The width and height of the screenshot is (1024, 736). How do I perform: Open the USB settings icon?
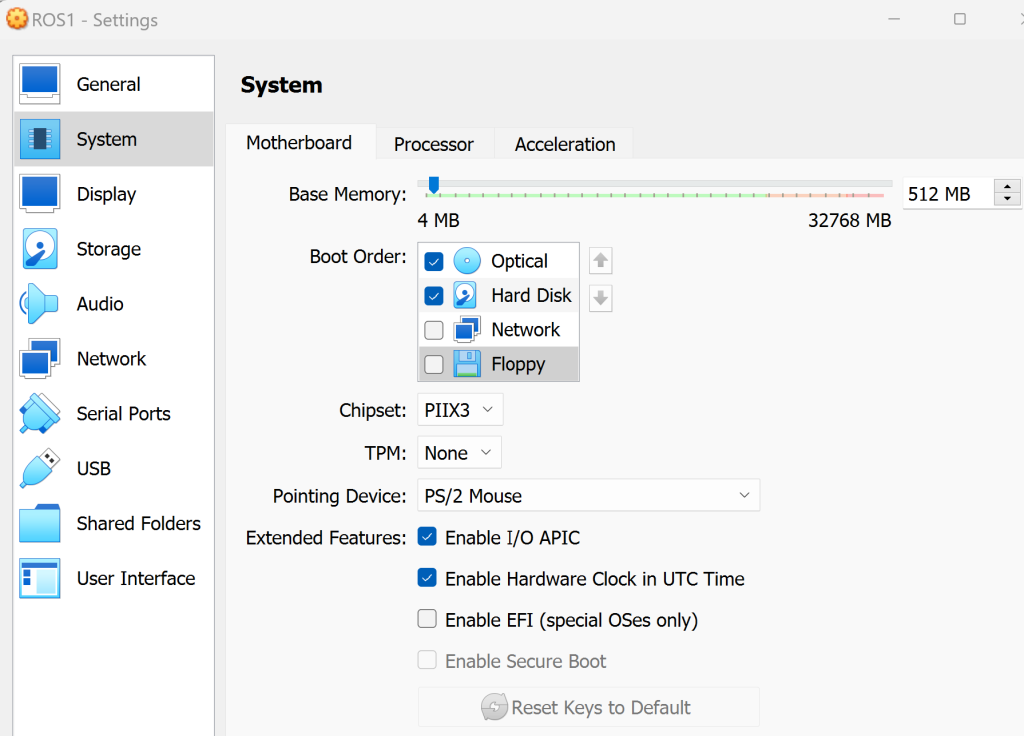click(40, 468)
